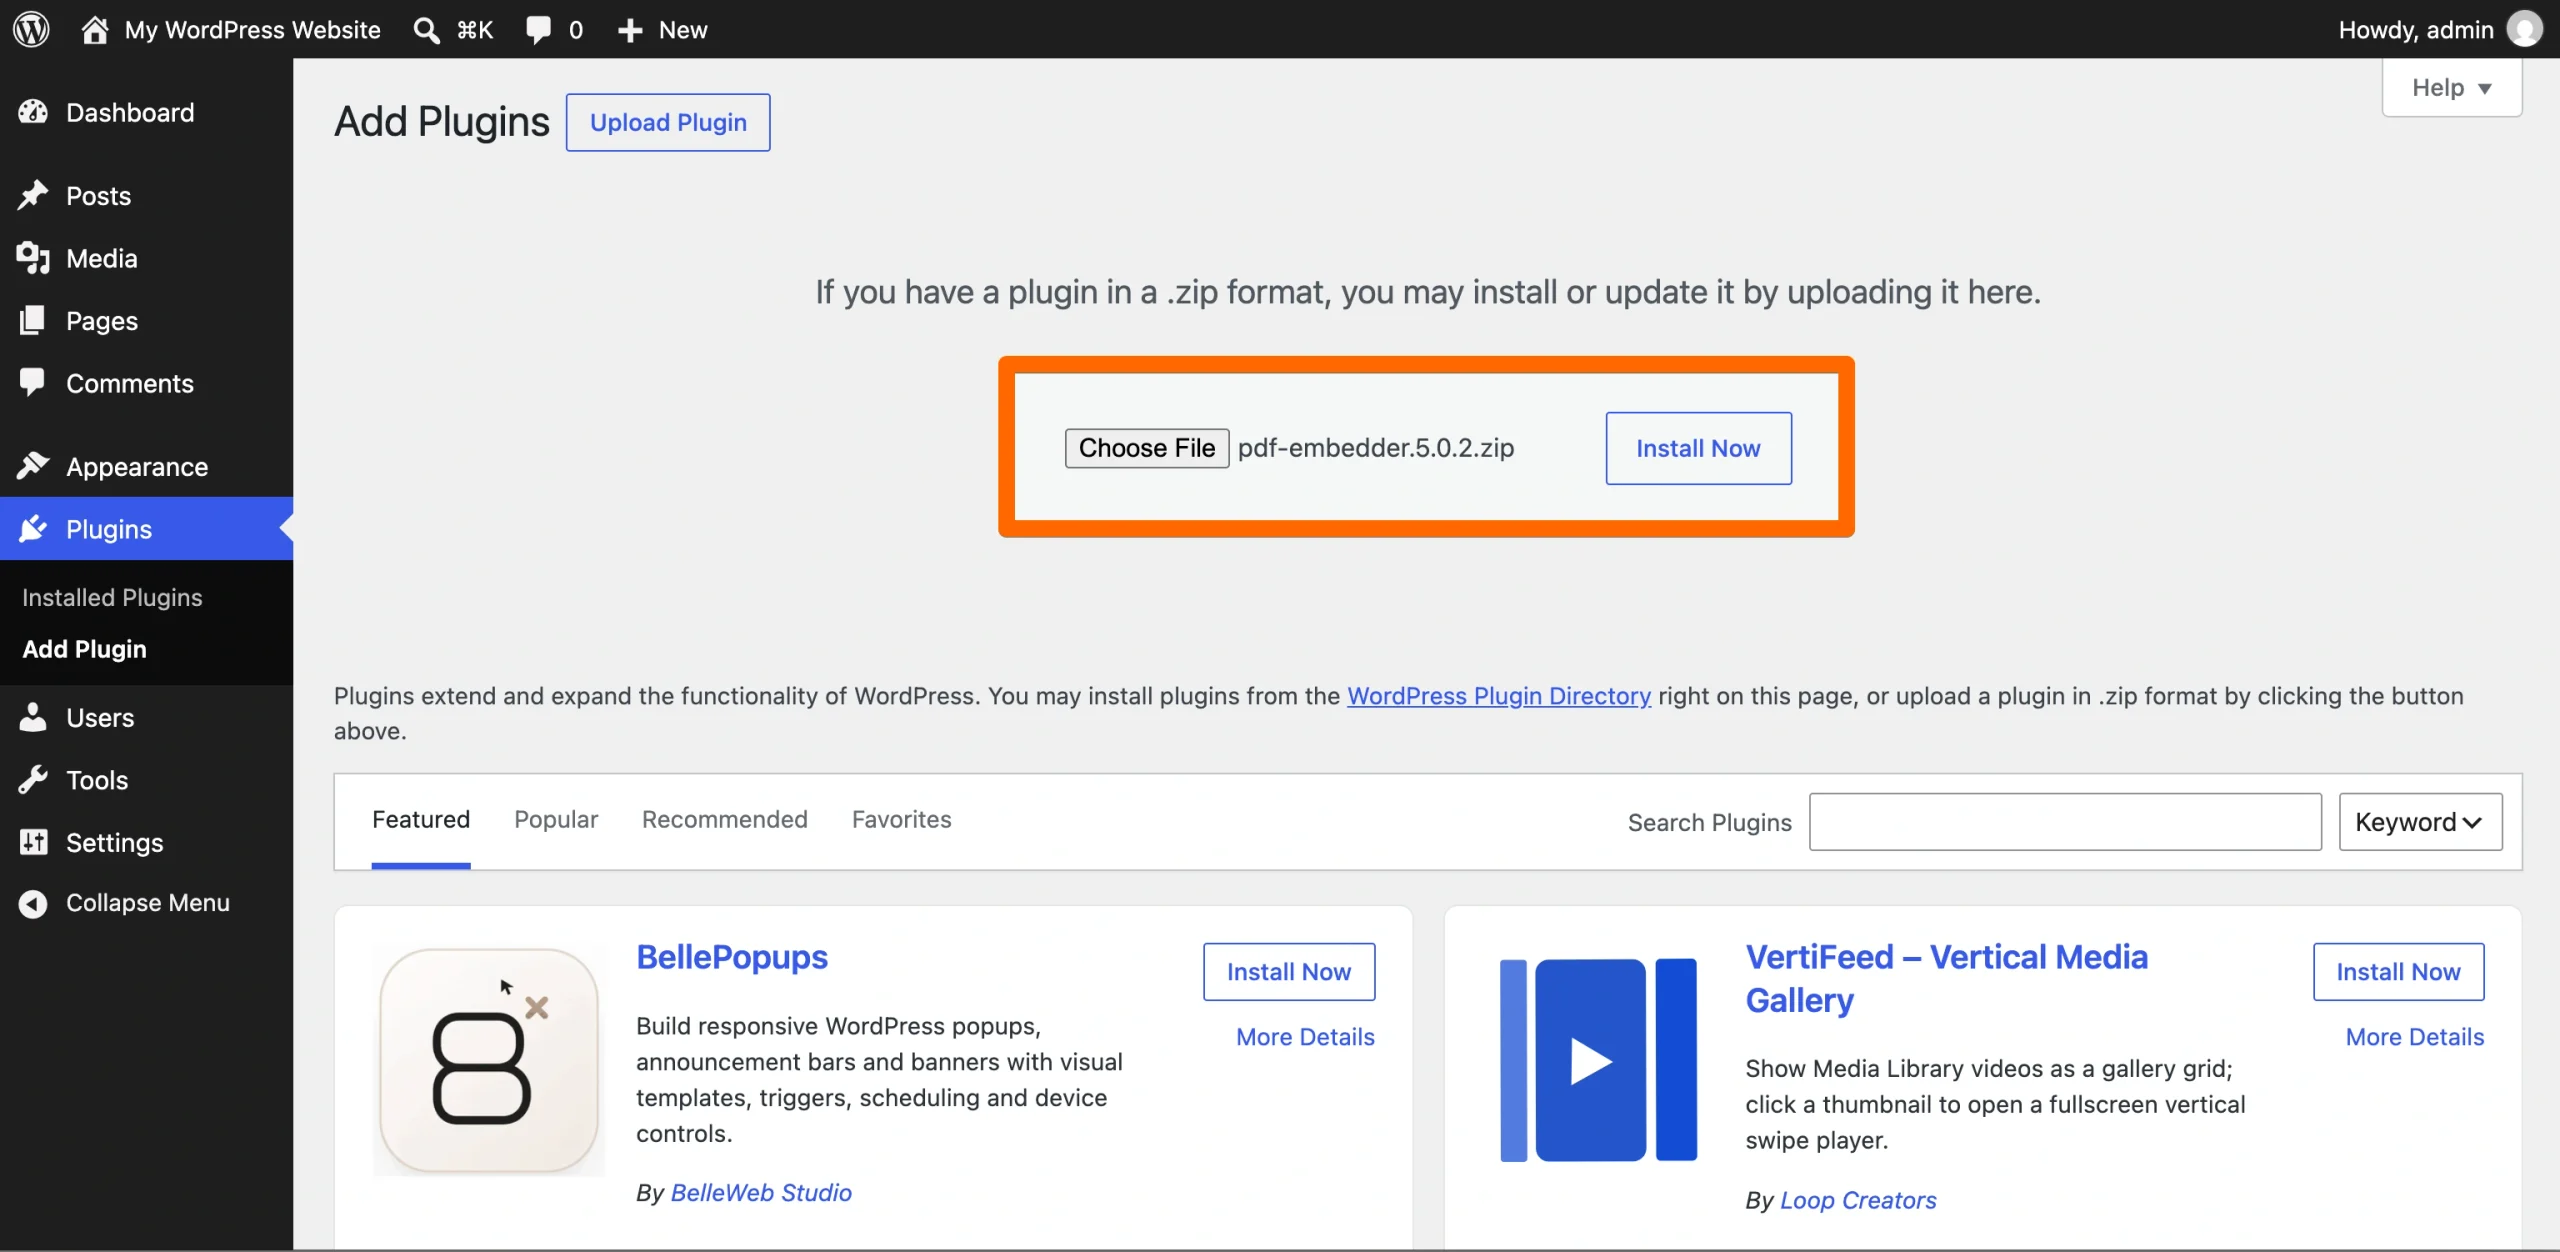This screenshot has width=2560, height=1252.
Task: Open the BellePopups title link
Action: (732, 957)
